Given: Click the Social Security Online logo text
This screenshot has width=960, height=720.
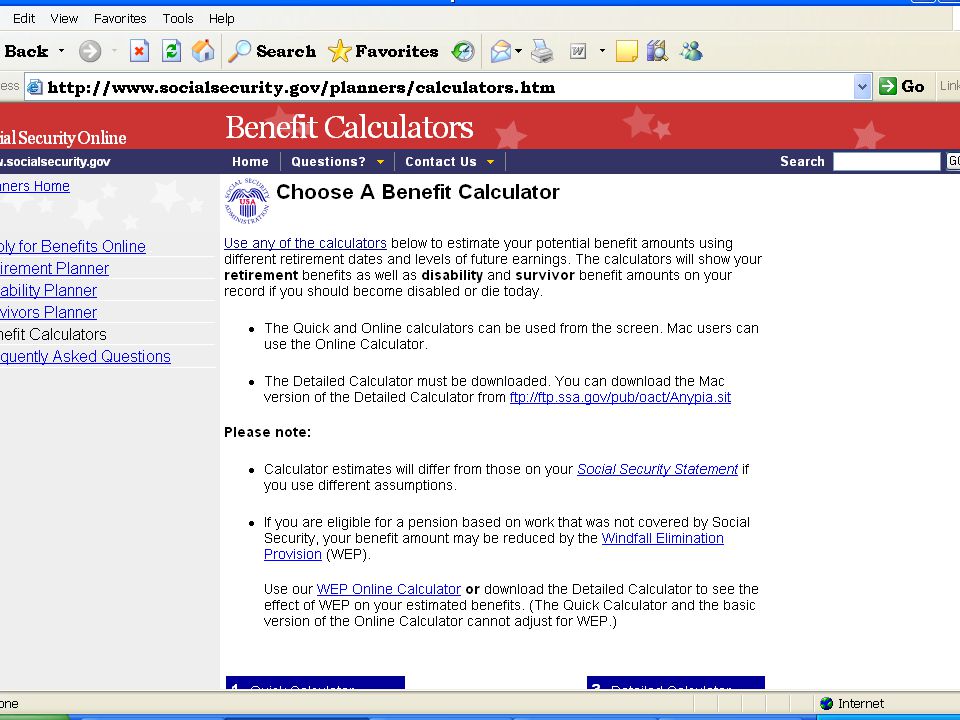Looking at the screenshot, I should pyautogui.click(x=63, y=138).
